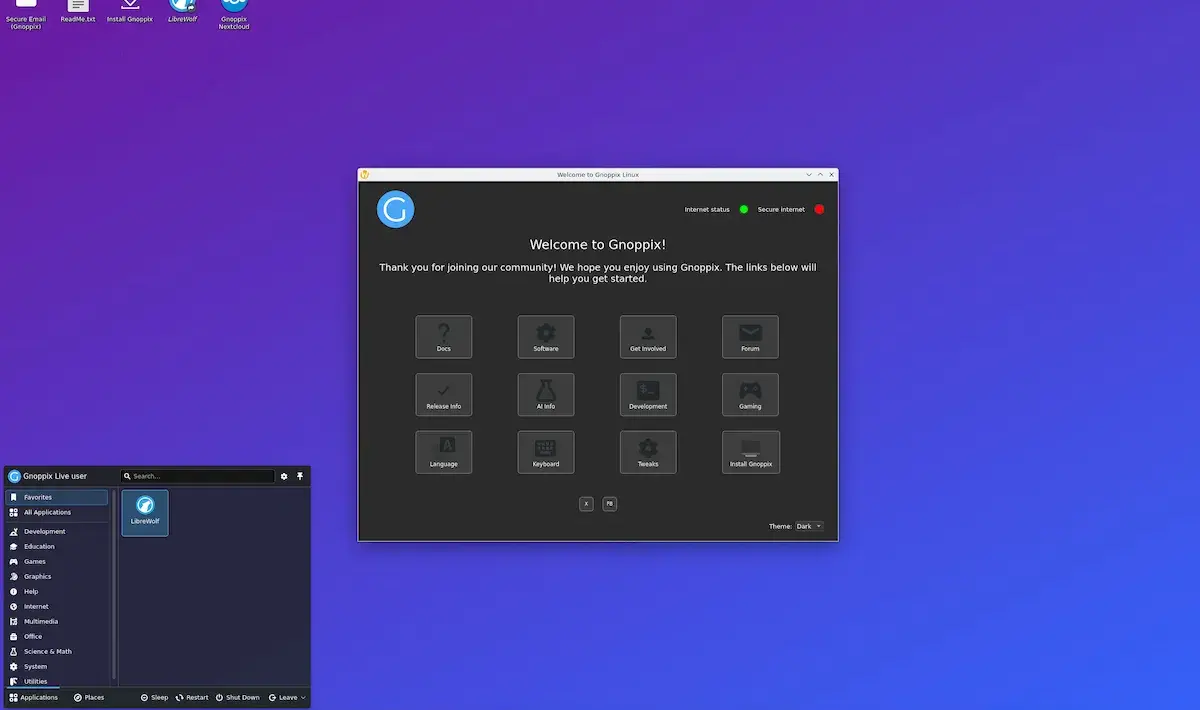Image resolution: width=1200 pixels, height=710 pixels.
Task: Open the Development category in app menu
Action: [56, 531]
